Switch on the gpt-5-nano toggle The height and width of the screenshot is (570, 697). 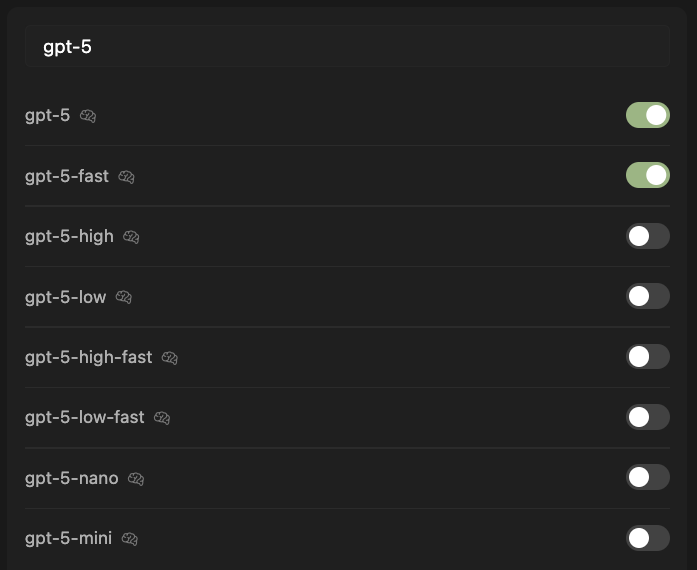pos(648,478)
